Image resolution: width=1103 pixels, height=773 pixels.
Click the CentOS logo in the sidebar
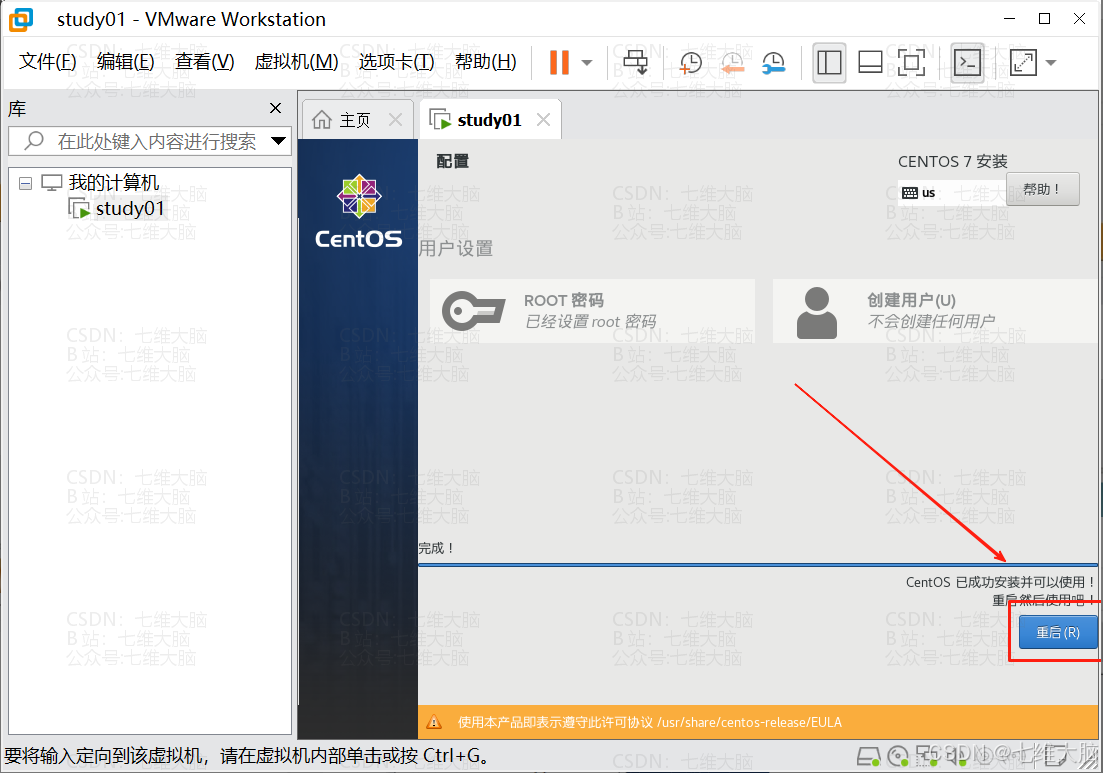coord(359,212)
